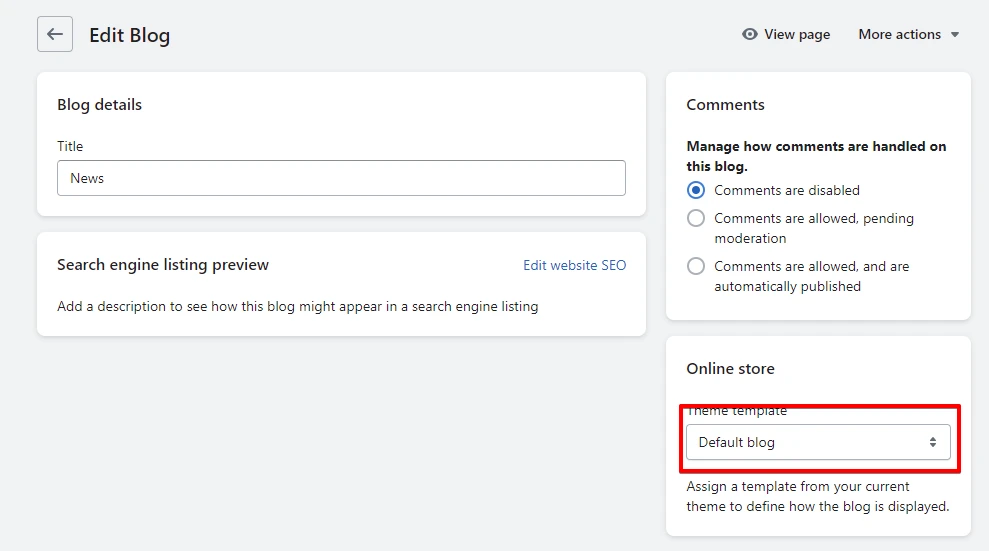Open the Theme template Default blog dropdown

coord(818,442)
